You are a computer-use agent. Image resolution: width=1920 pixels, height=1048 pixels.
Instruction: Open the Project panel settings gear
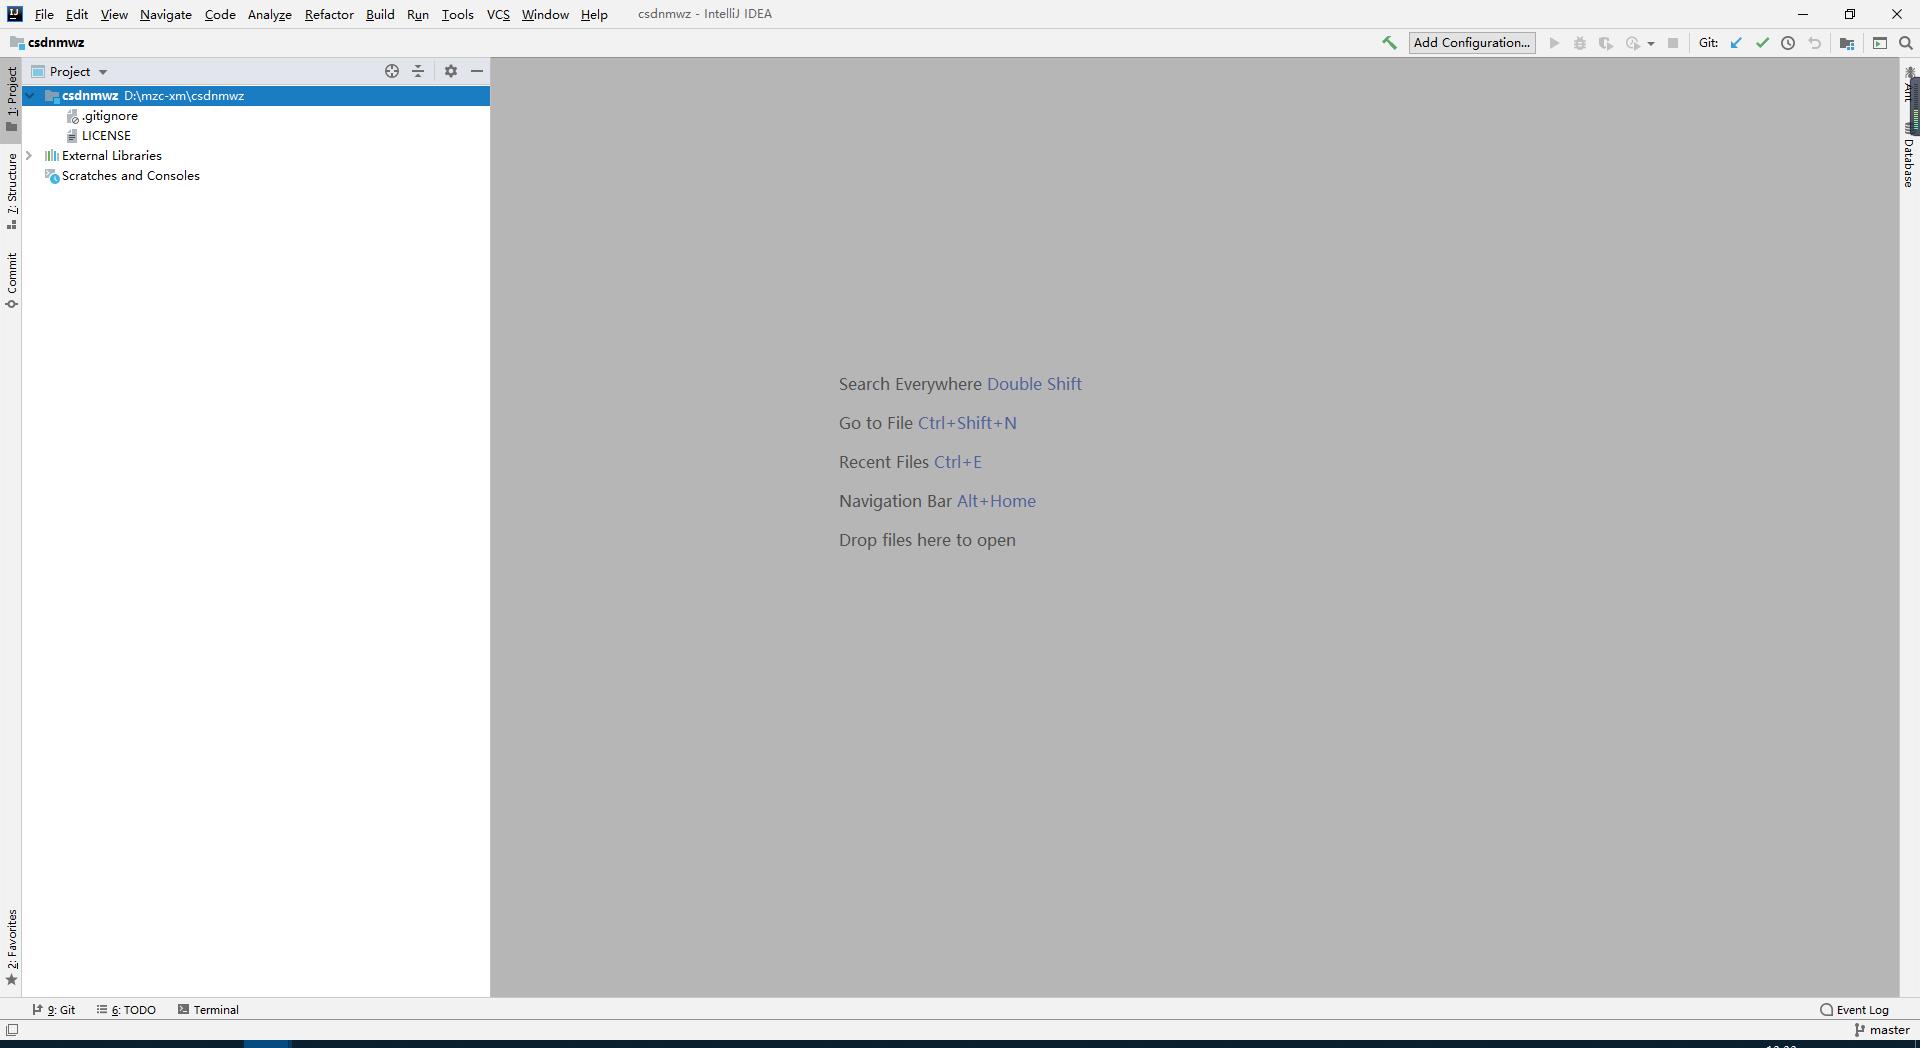[451, 71]
